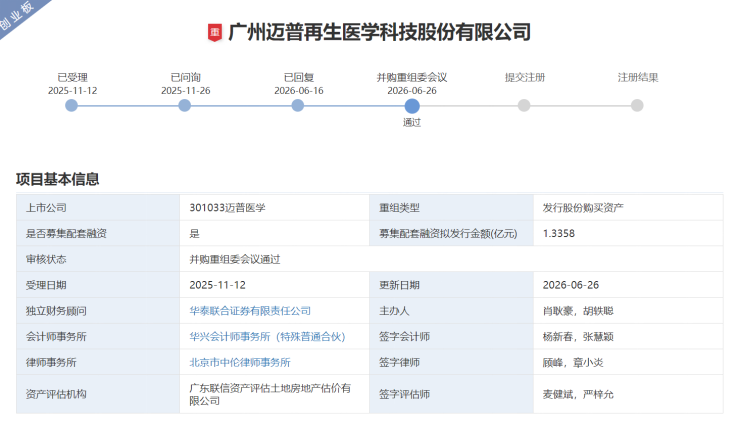Click the 会计师事务所 row label
This screenshot has width=737, height=421.
click(x=56, y=337)
